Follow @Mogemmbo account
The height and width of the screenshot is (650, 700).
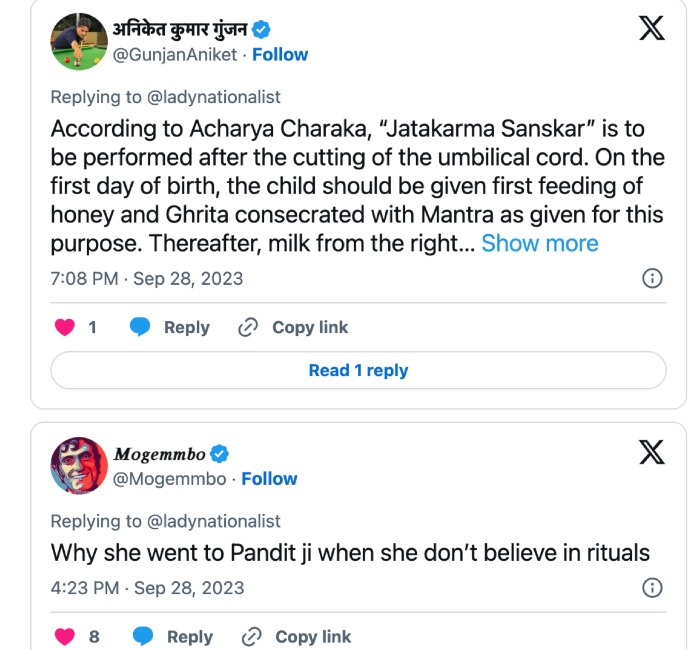(269, 479)
